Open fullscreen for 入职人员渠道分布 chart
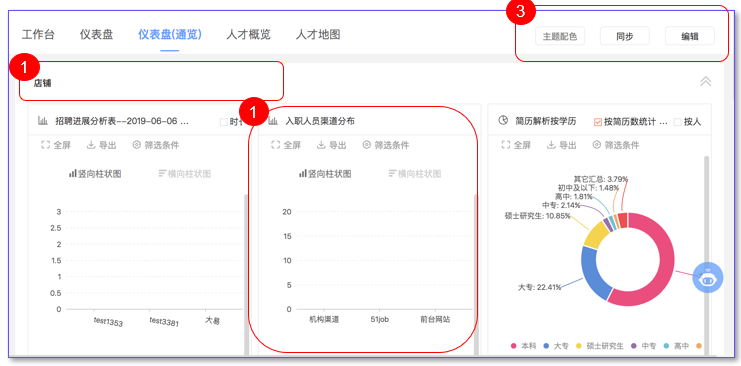Viewport: 741px width, 366px height. [286, 145]
